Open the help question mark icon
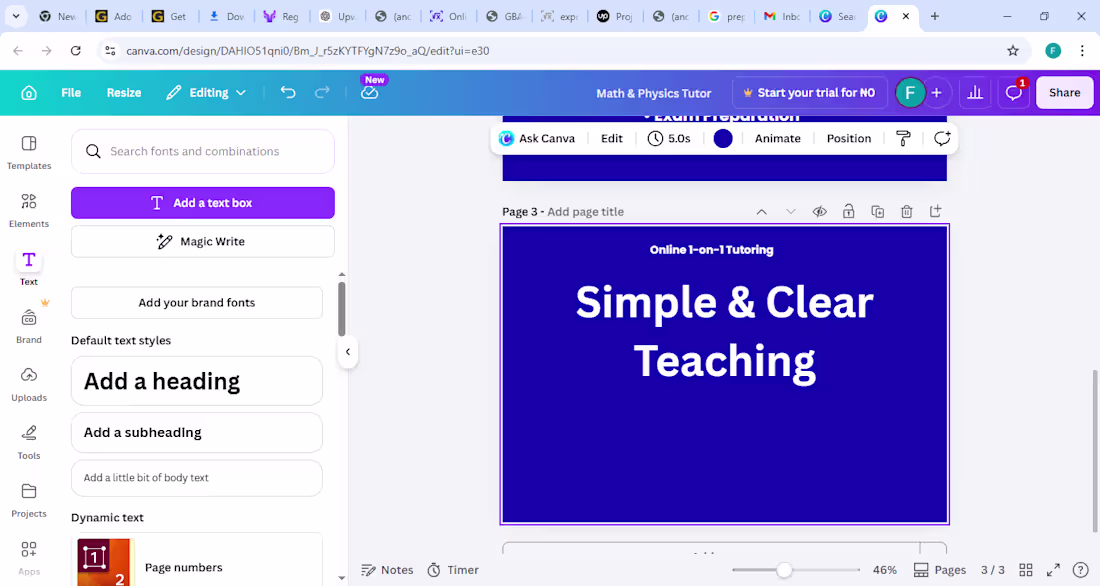Screen dimensions: 1100x586 coord(1080,570)
